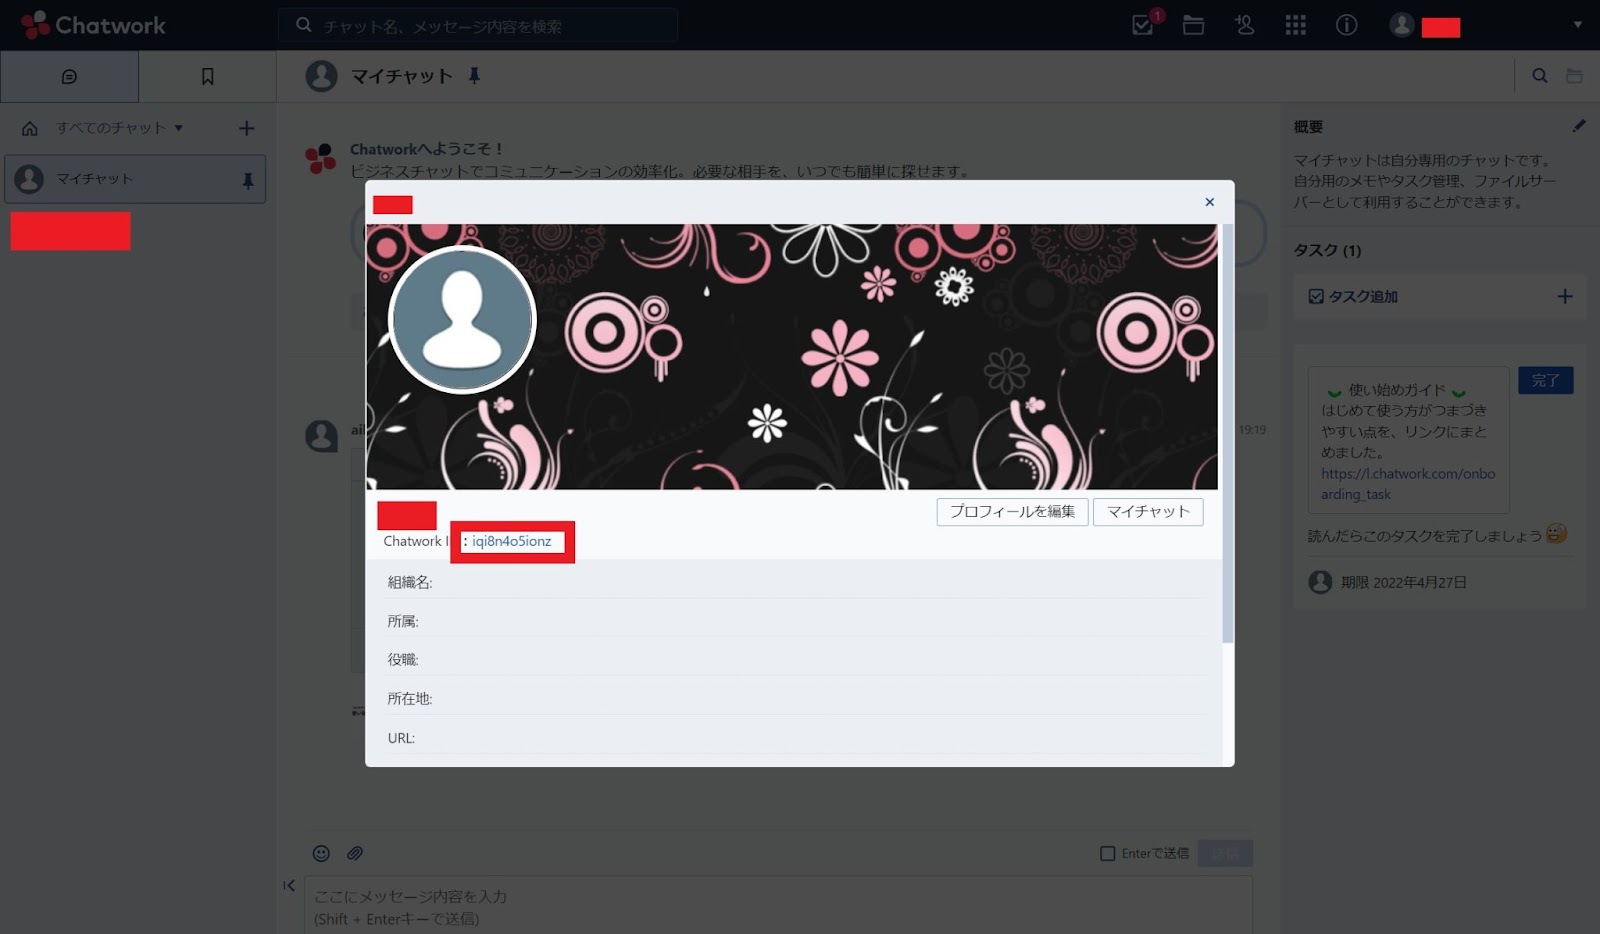This screenshot has height=934, width=1600.
Task: Click the 所在地: row
Action: [794, 698]
